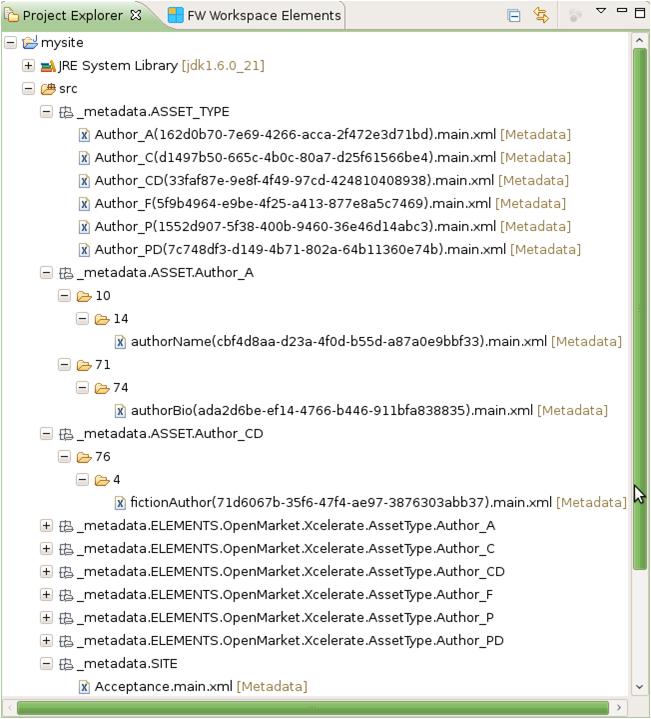Select authorBio(ada2d6be...) main.xml entry
Screen dimensions: 651x719
pyautogui.click(x=332, y=411)
